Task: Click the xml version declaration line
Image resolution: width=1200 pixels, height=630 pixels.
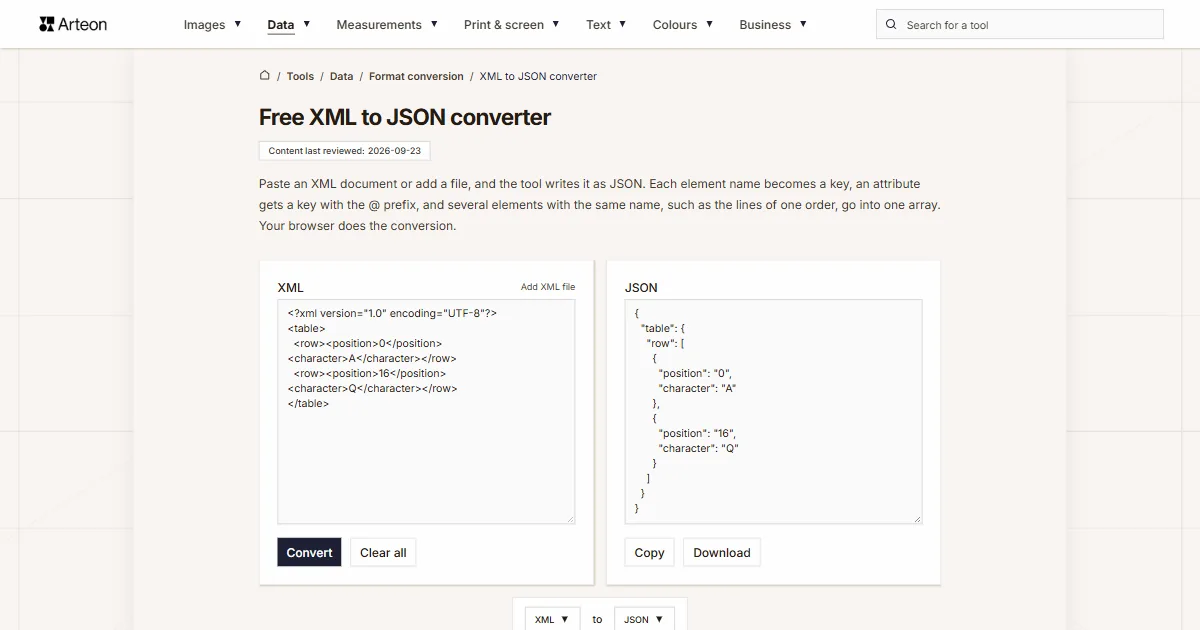Action: tap(392, 313)
